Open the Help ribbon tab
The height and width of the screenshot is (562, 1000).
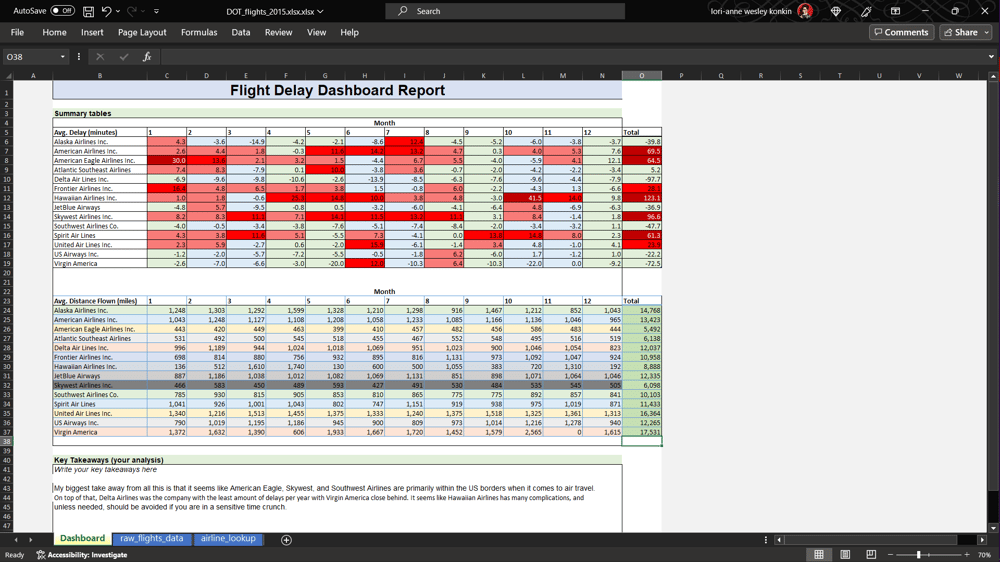click(349, 32)
